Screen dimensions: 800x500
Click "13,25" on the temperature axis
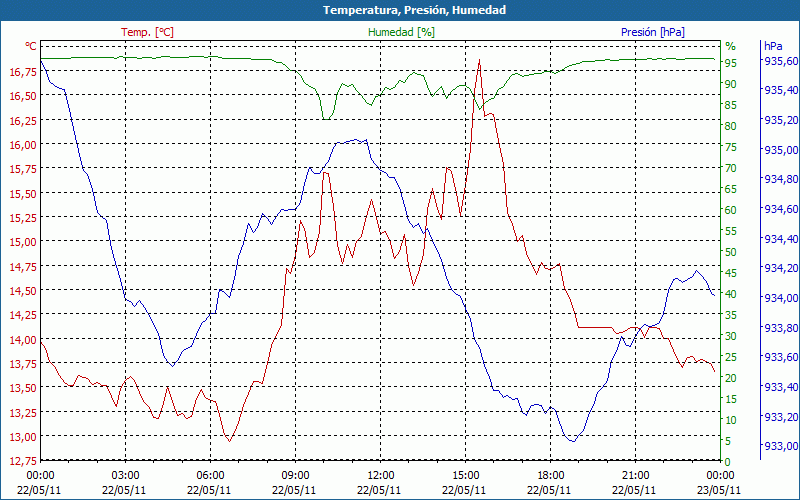click(23, 412)
